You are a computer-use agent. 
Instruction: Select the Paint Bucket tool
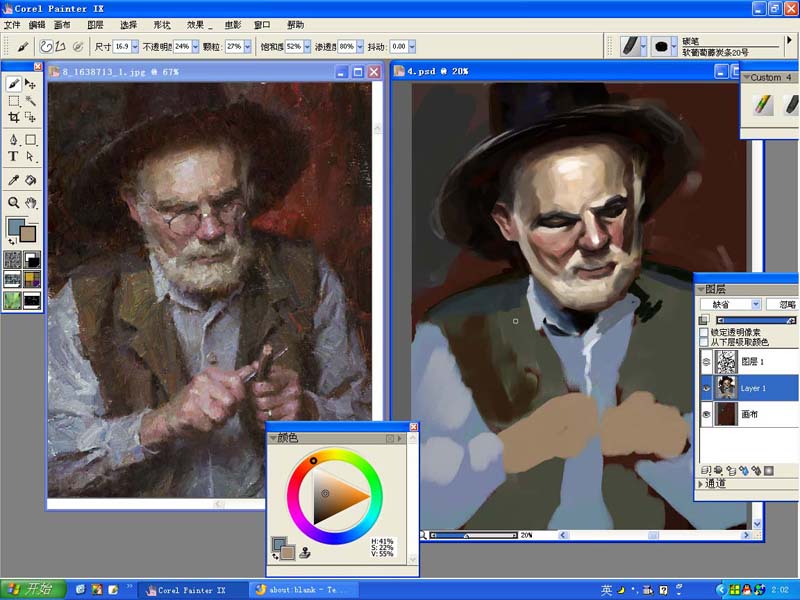tap(31, 180)
